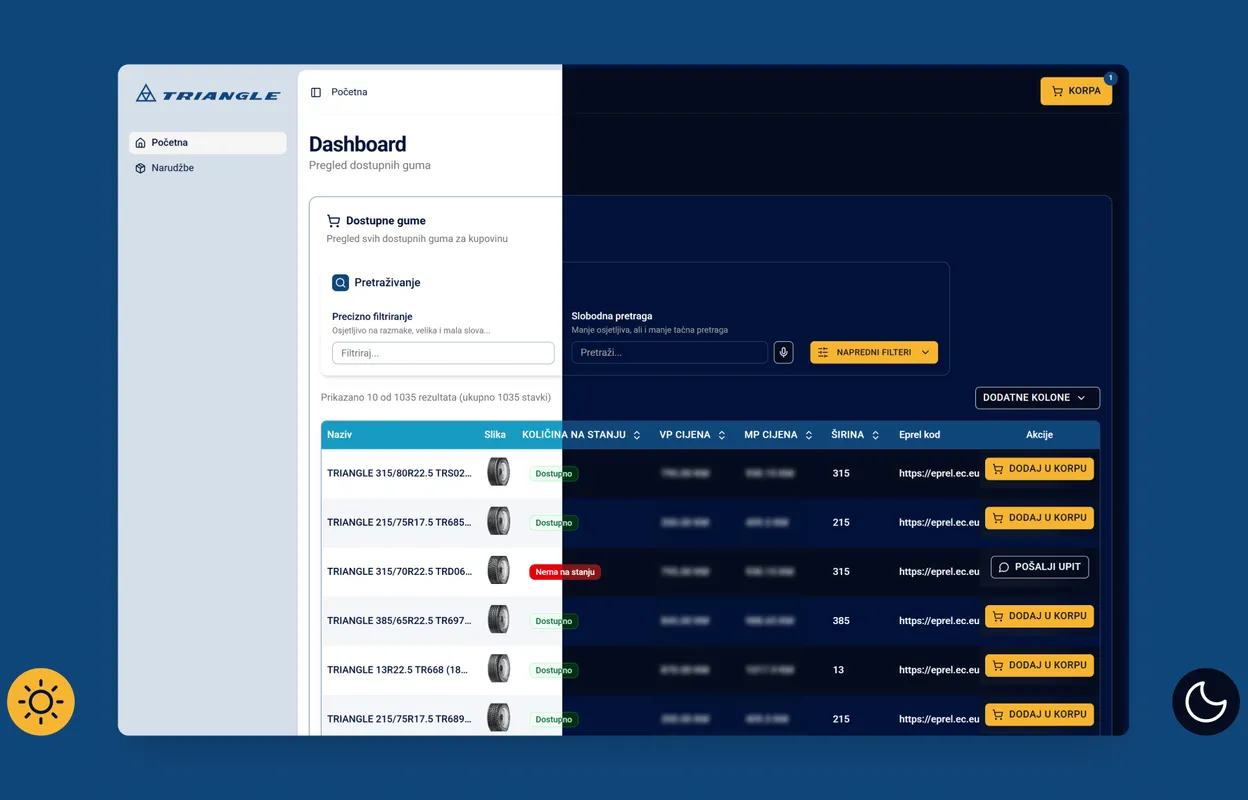Open Eprel link for 215/75R17.5 TR685
The width and height of the screenshot is (1248, 800).
(939, 522)
